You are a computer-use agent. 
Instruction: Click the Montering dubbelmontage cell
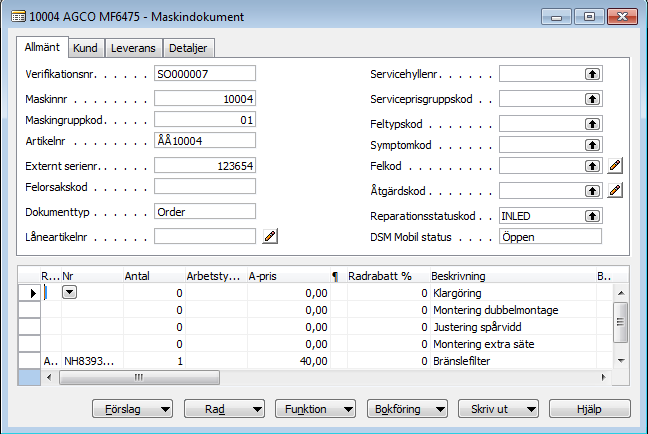pyautogui.click(x=513, y=310)
